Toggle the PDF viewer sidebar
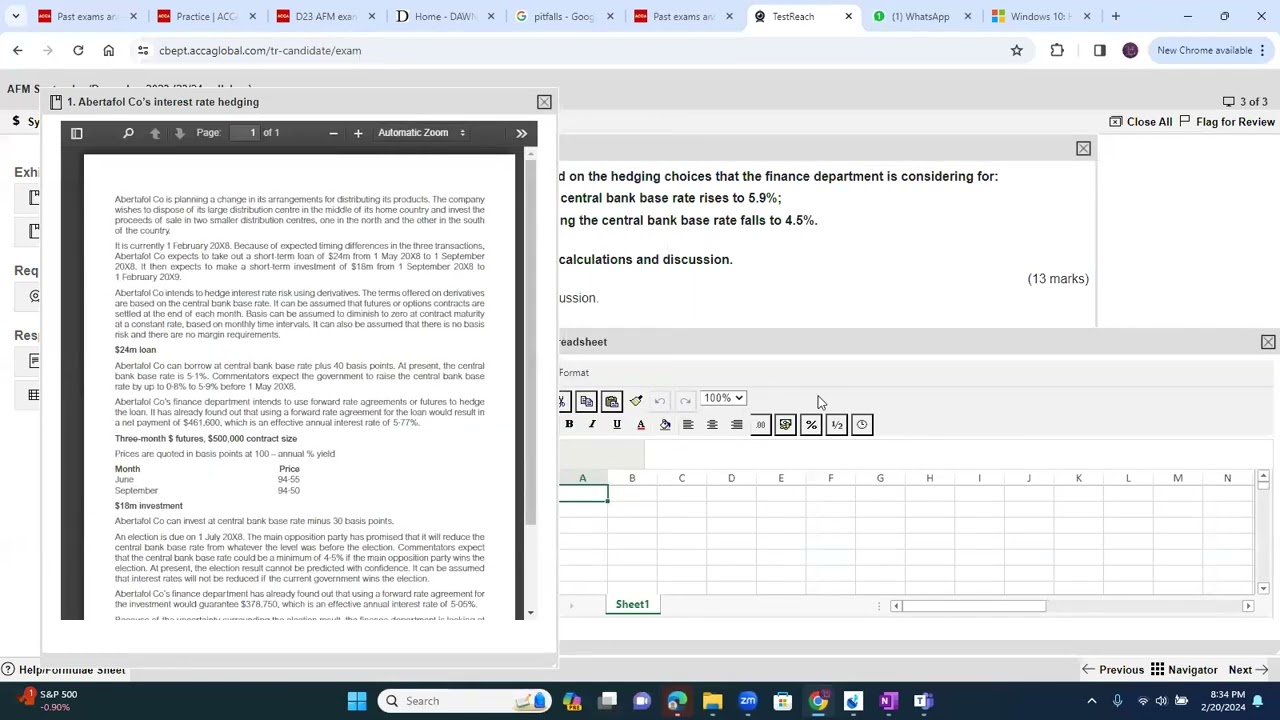This screenshot has height=720, width=1280. pyautogui.click(x=76, y=133)
